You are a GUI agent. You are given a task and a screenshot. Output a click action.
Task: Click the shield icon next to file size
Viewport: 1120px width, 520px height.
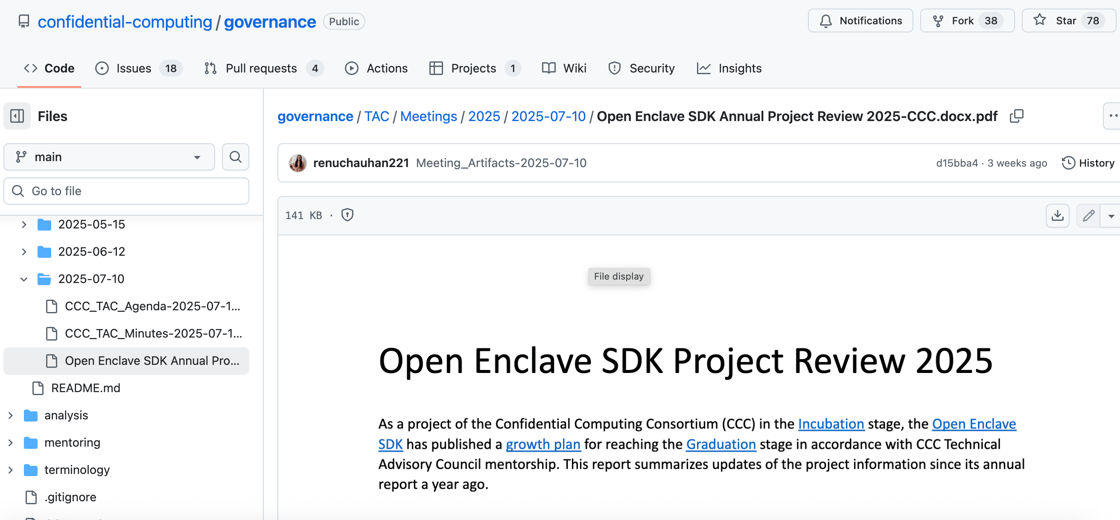tap(347, 215)
